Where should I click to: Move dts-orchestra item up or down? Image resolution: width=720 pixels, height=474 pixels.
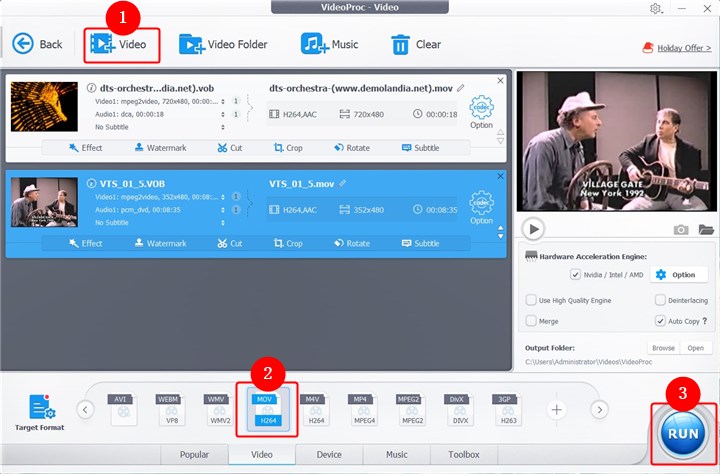click(x=501, y=136)
